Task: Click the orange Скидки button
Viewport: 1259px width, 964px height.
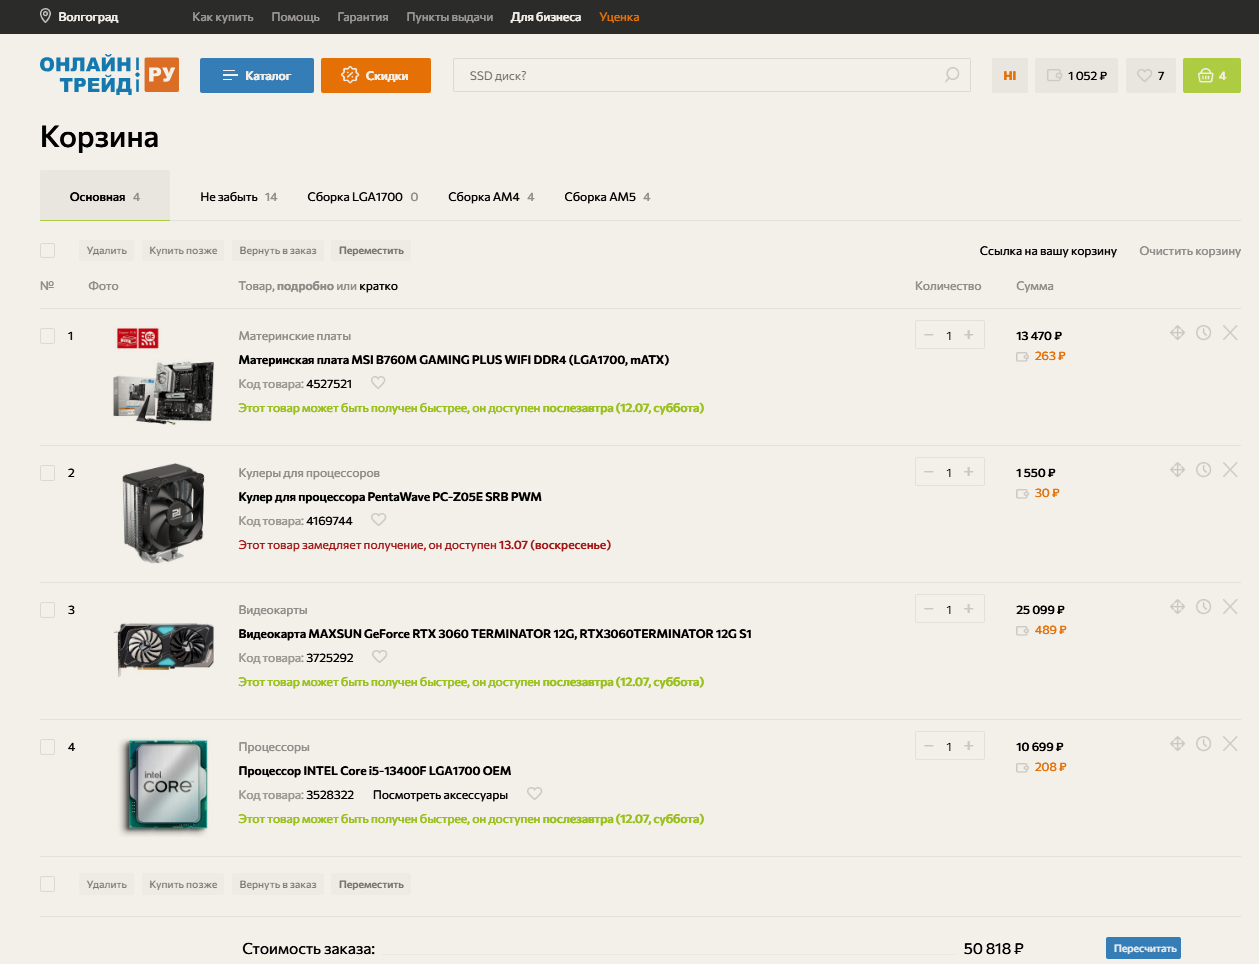Action: coord(376,76)
